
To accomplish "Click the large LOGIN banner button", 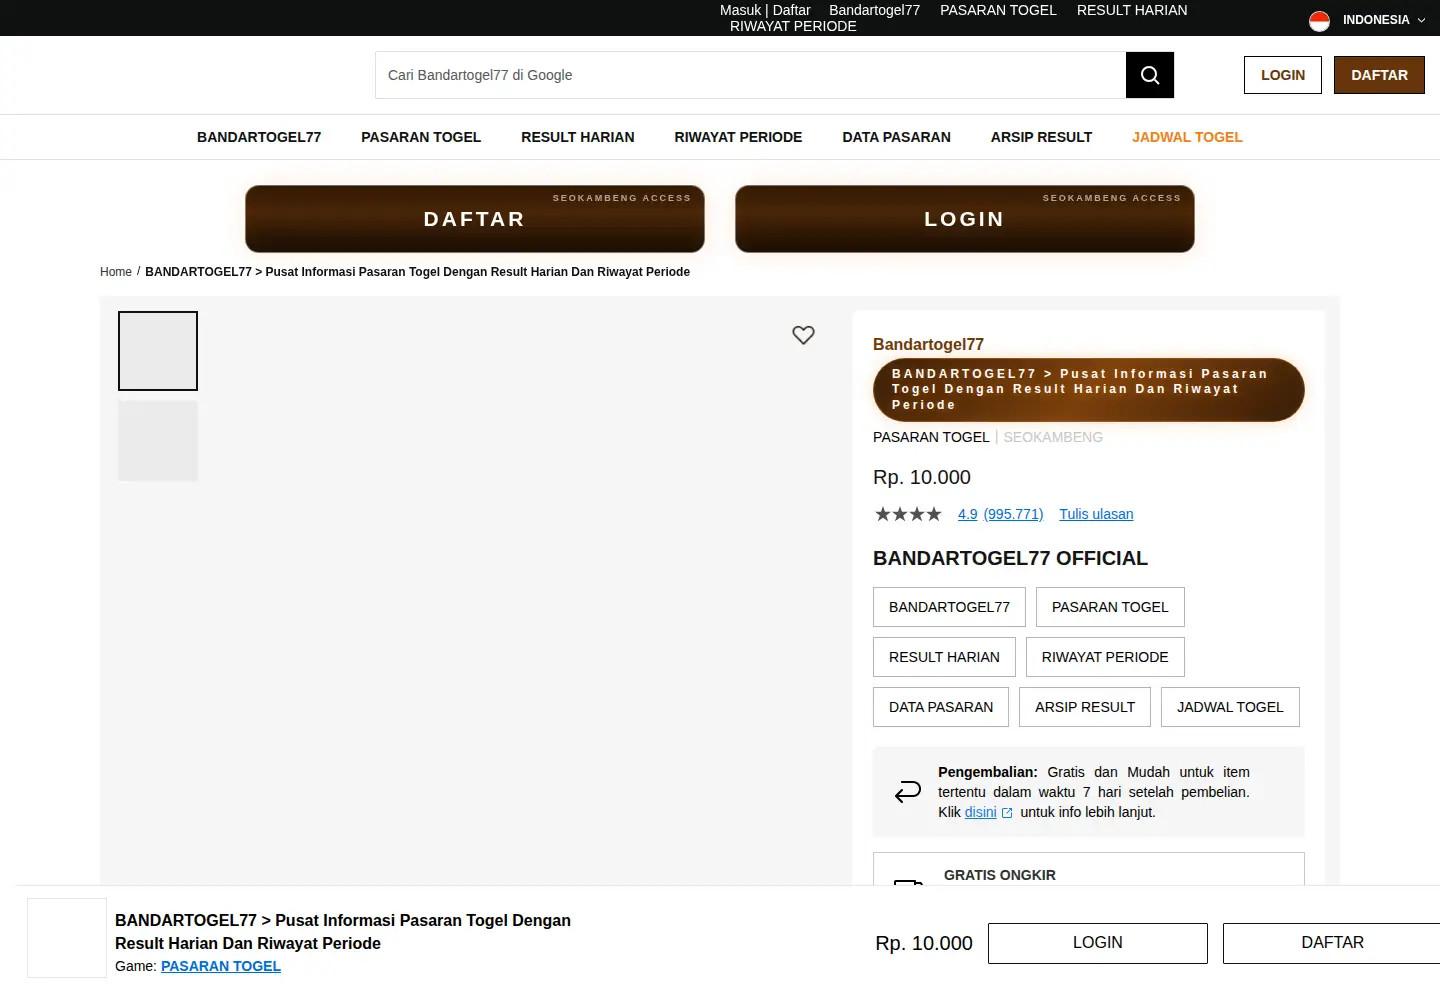I will pyautogui.click(x=965, y=219).
